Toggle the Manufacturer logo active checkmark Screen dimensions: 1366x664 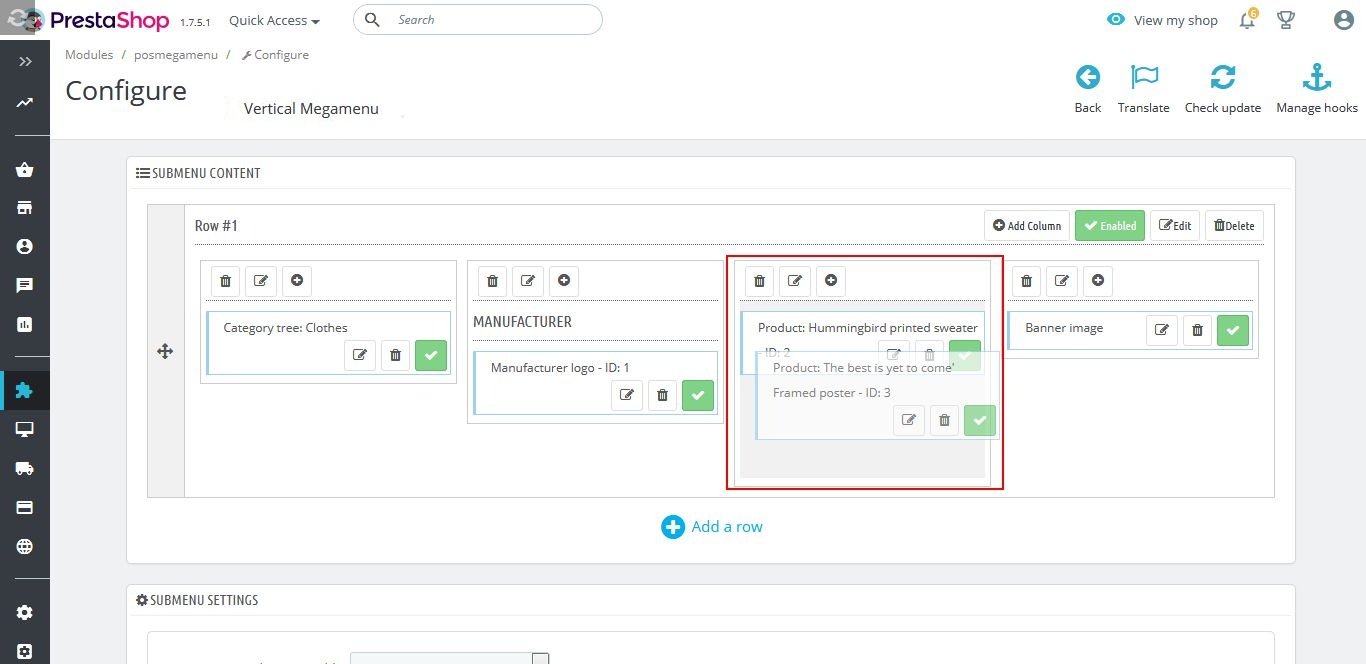point(697,395)
